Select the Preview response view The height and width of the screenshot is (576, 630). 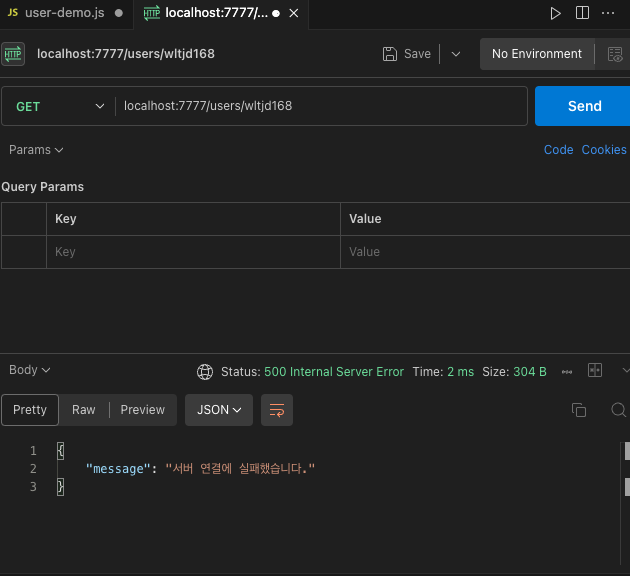143,410
